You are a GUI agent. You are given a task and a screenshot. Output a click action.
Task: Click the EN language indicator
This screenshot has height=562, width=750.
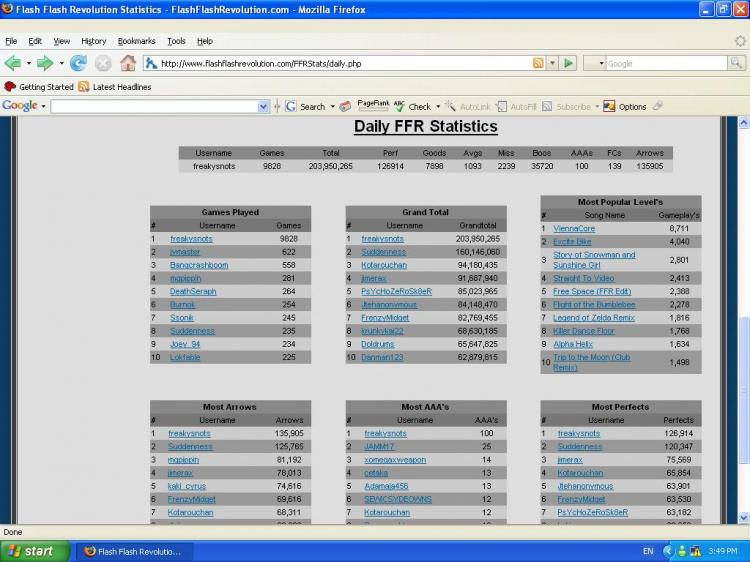click(x=648, y=551)
